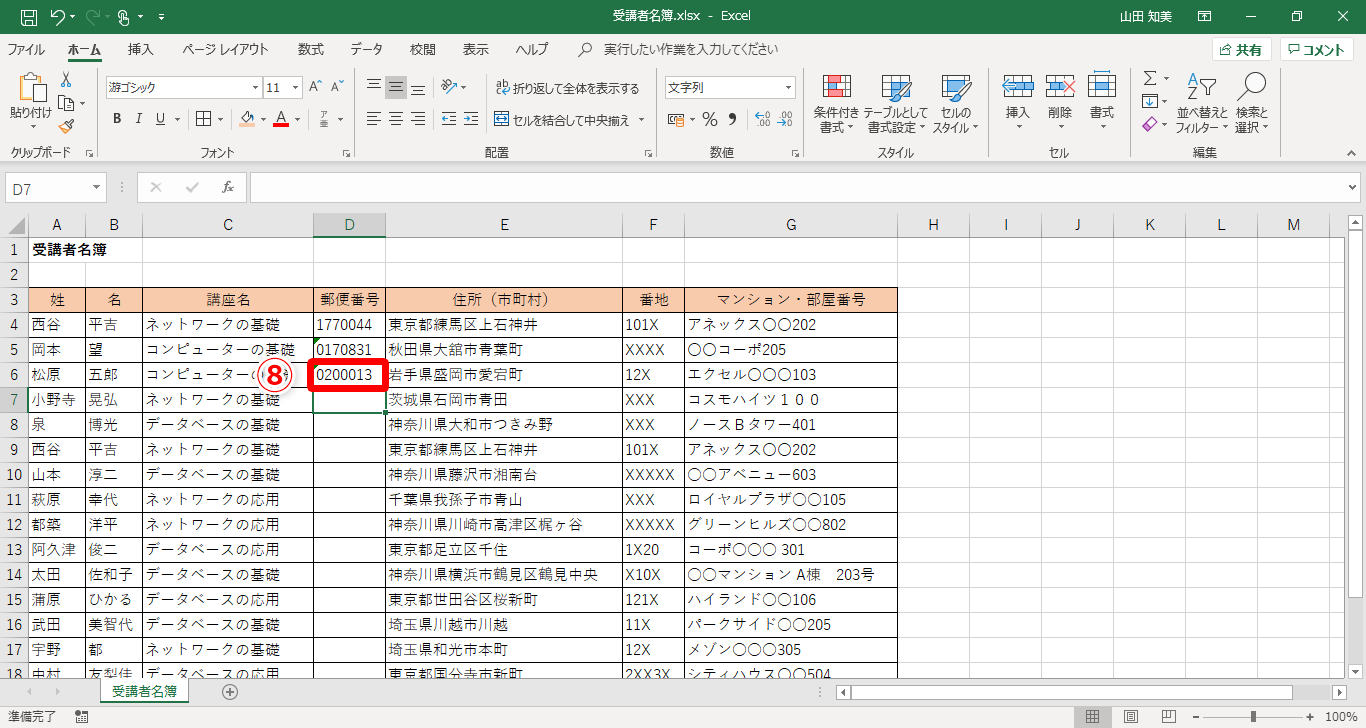The height and width of the screenshot is (728, 1366).
Task: Click the new sheet plus icon
Action: (x=230, y=691)
